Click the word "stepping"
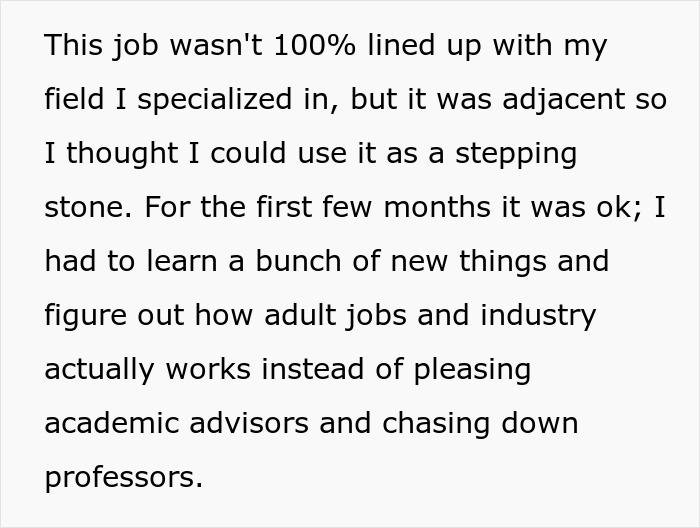Screen dimensions: 700x528 (517, 154)
